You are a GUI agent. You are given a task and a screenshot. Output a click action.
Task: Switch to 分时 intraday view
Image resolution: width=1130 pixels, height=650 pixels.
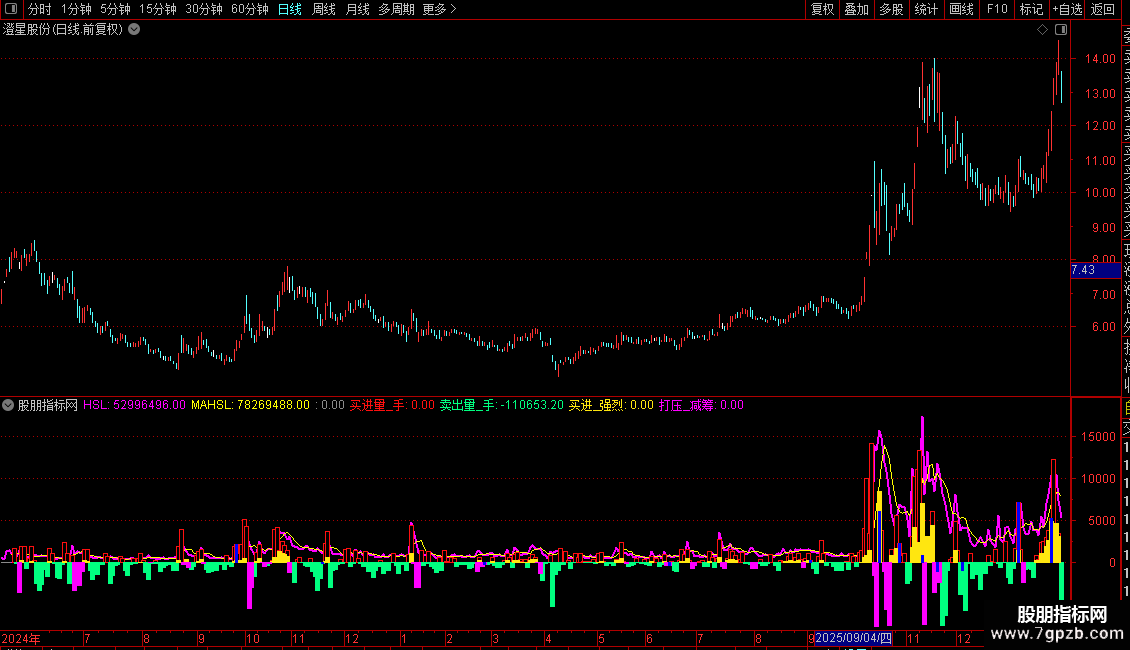point(40,9)
